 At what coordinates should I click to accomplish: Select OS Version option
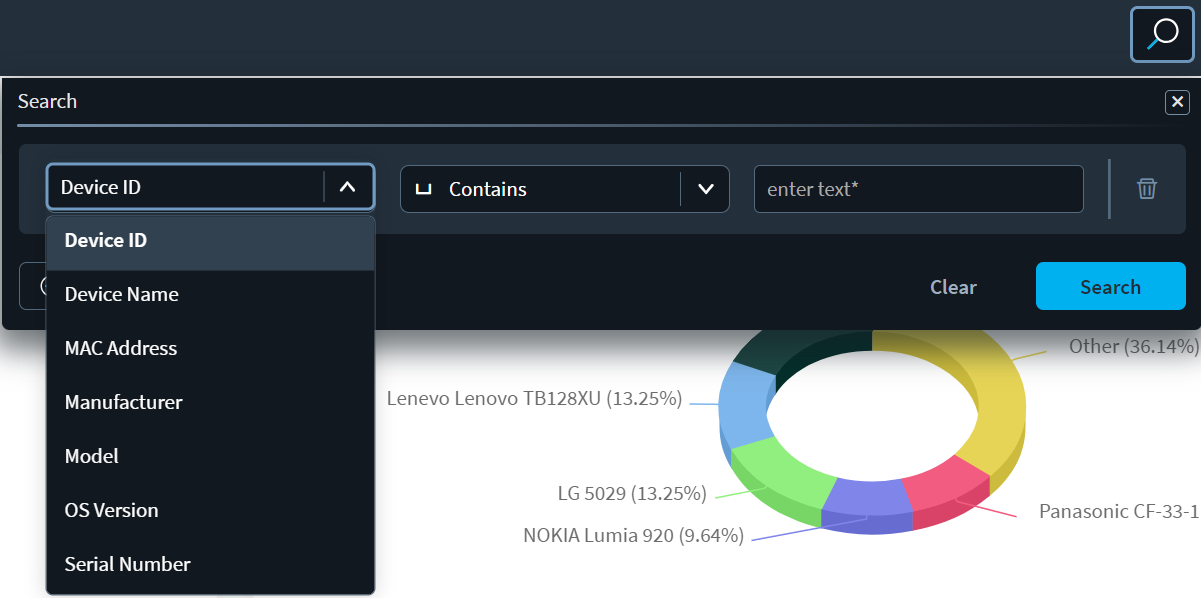(111, 510)
